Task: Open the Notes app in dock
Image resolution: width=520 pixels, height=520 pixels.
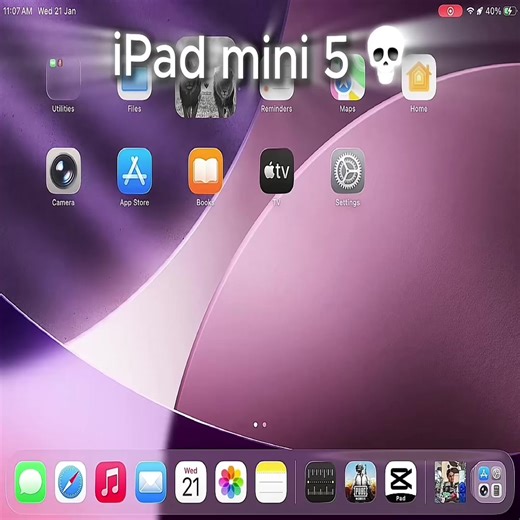Action: pos(271,482)
